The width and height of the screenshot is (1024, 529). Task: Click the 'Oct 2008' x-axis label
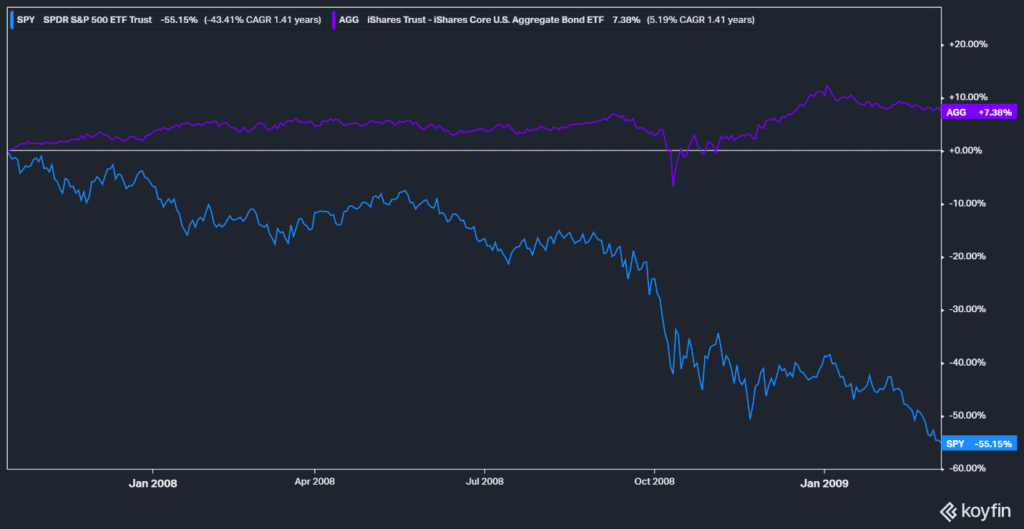(x=655, y=484)
